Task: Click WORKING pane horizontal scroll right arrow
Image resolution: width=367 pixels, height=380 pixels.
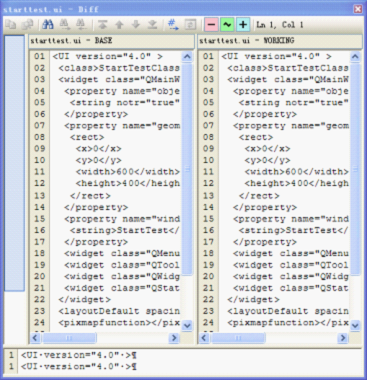Action: point(342,338)
